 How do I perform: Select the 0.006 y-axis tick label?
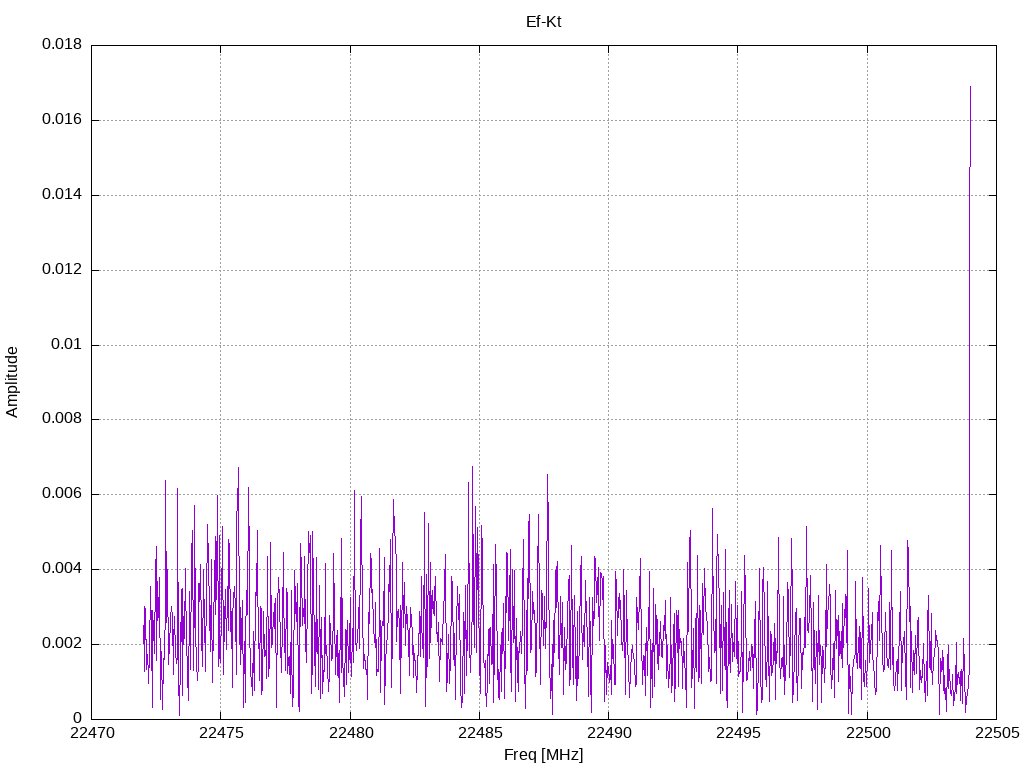pyautogui.click(x=61, y=494)
